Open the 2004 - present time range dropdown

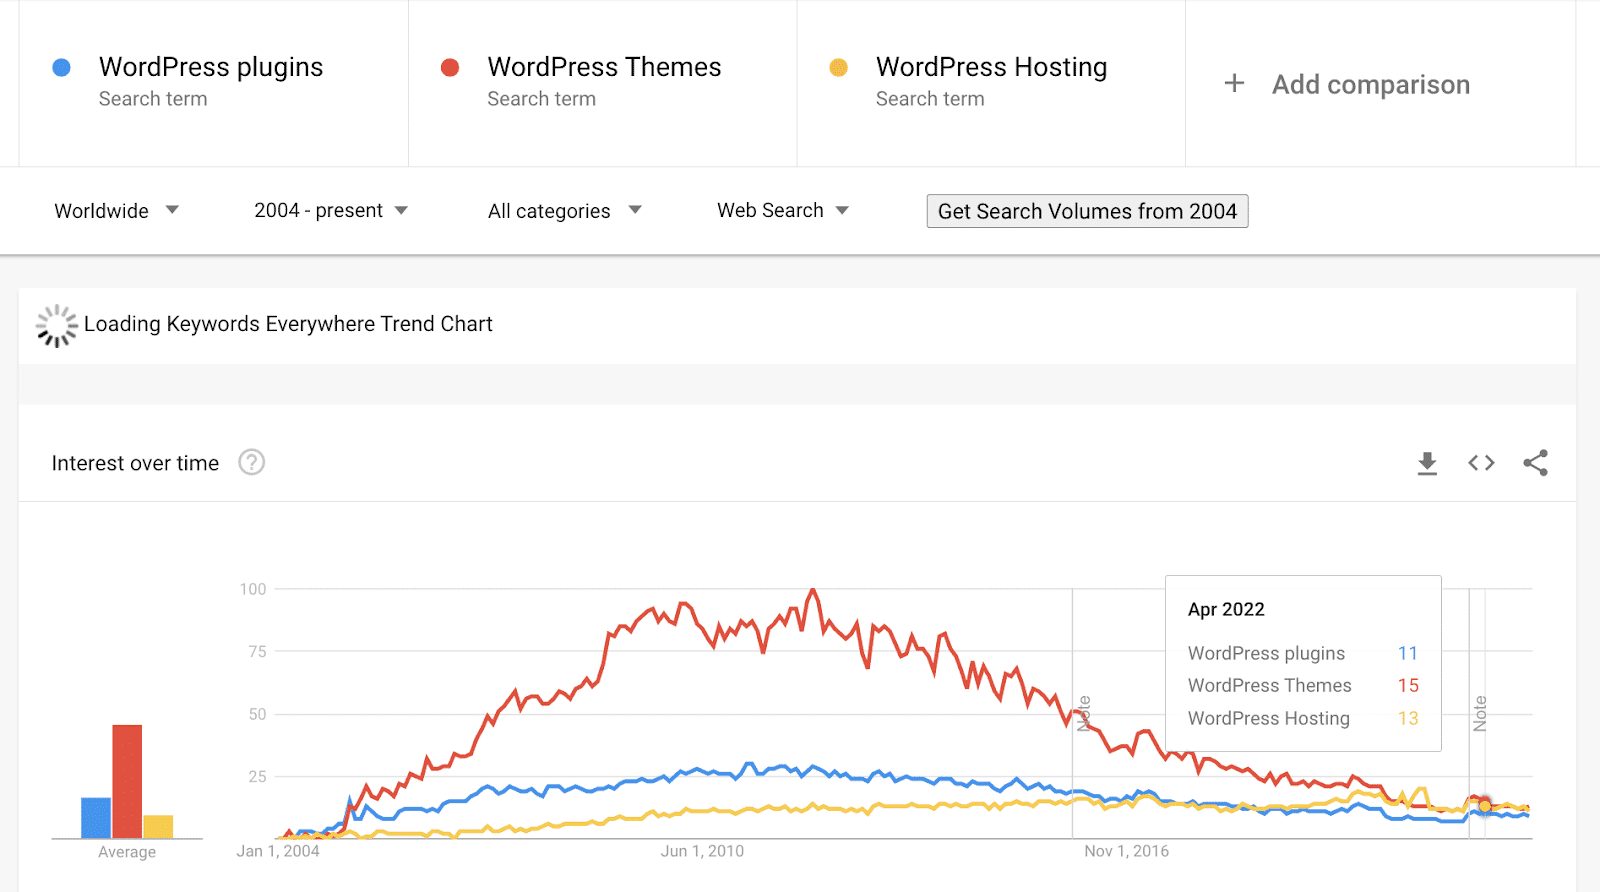330,210
